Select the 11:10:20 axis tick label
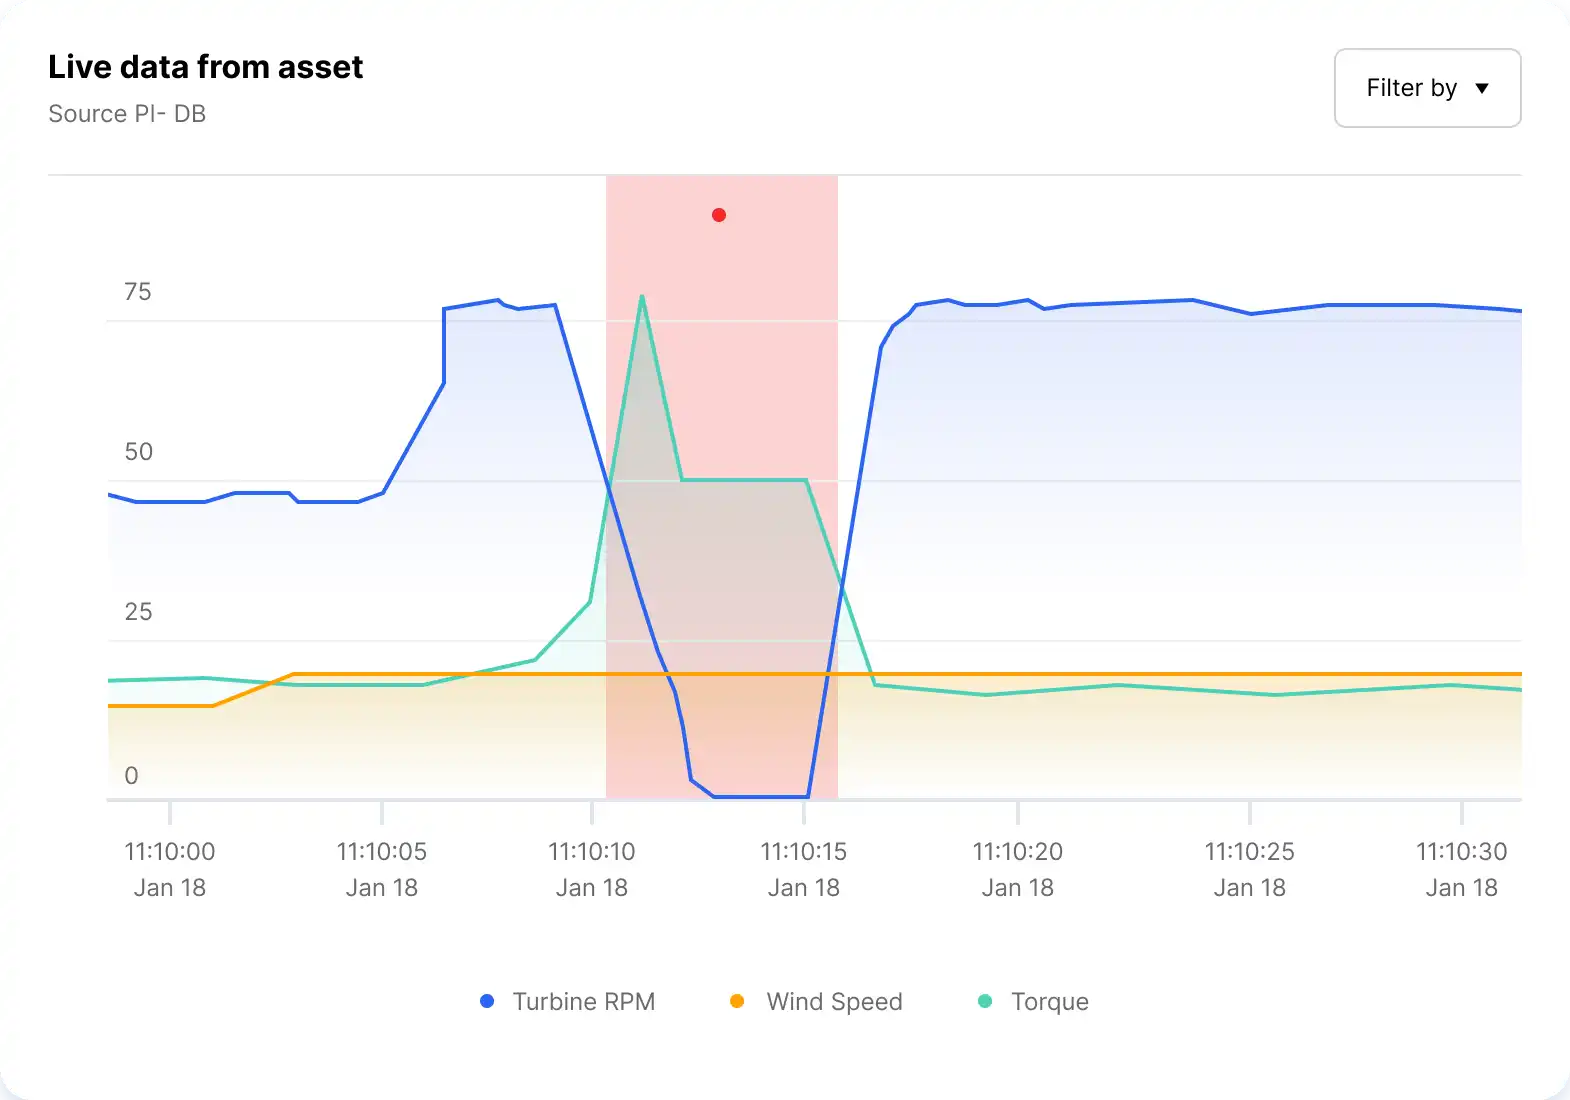Image resolution: width=1570 pixels, height=1100 pixels. pos(1018,852)
